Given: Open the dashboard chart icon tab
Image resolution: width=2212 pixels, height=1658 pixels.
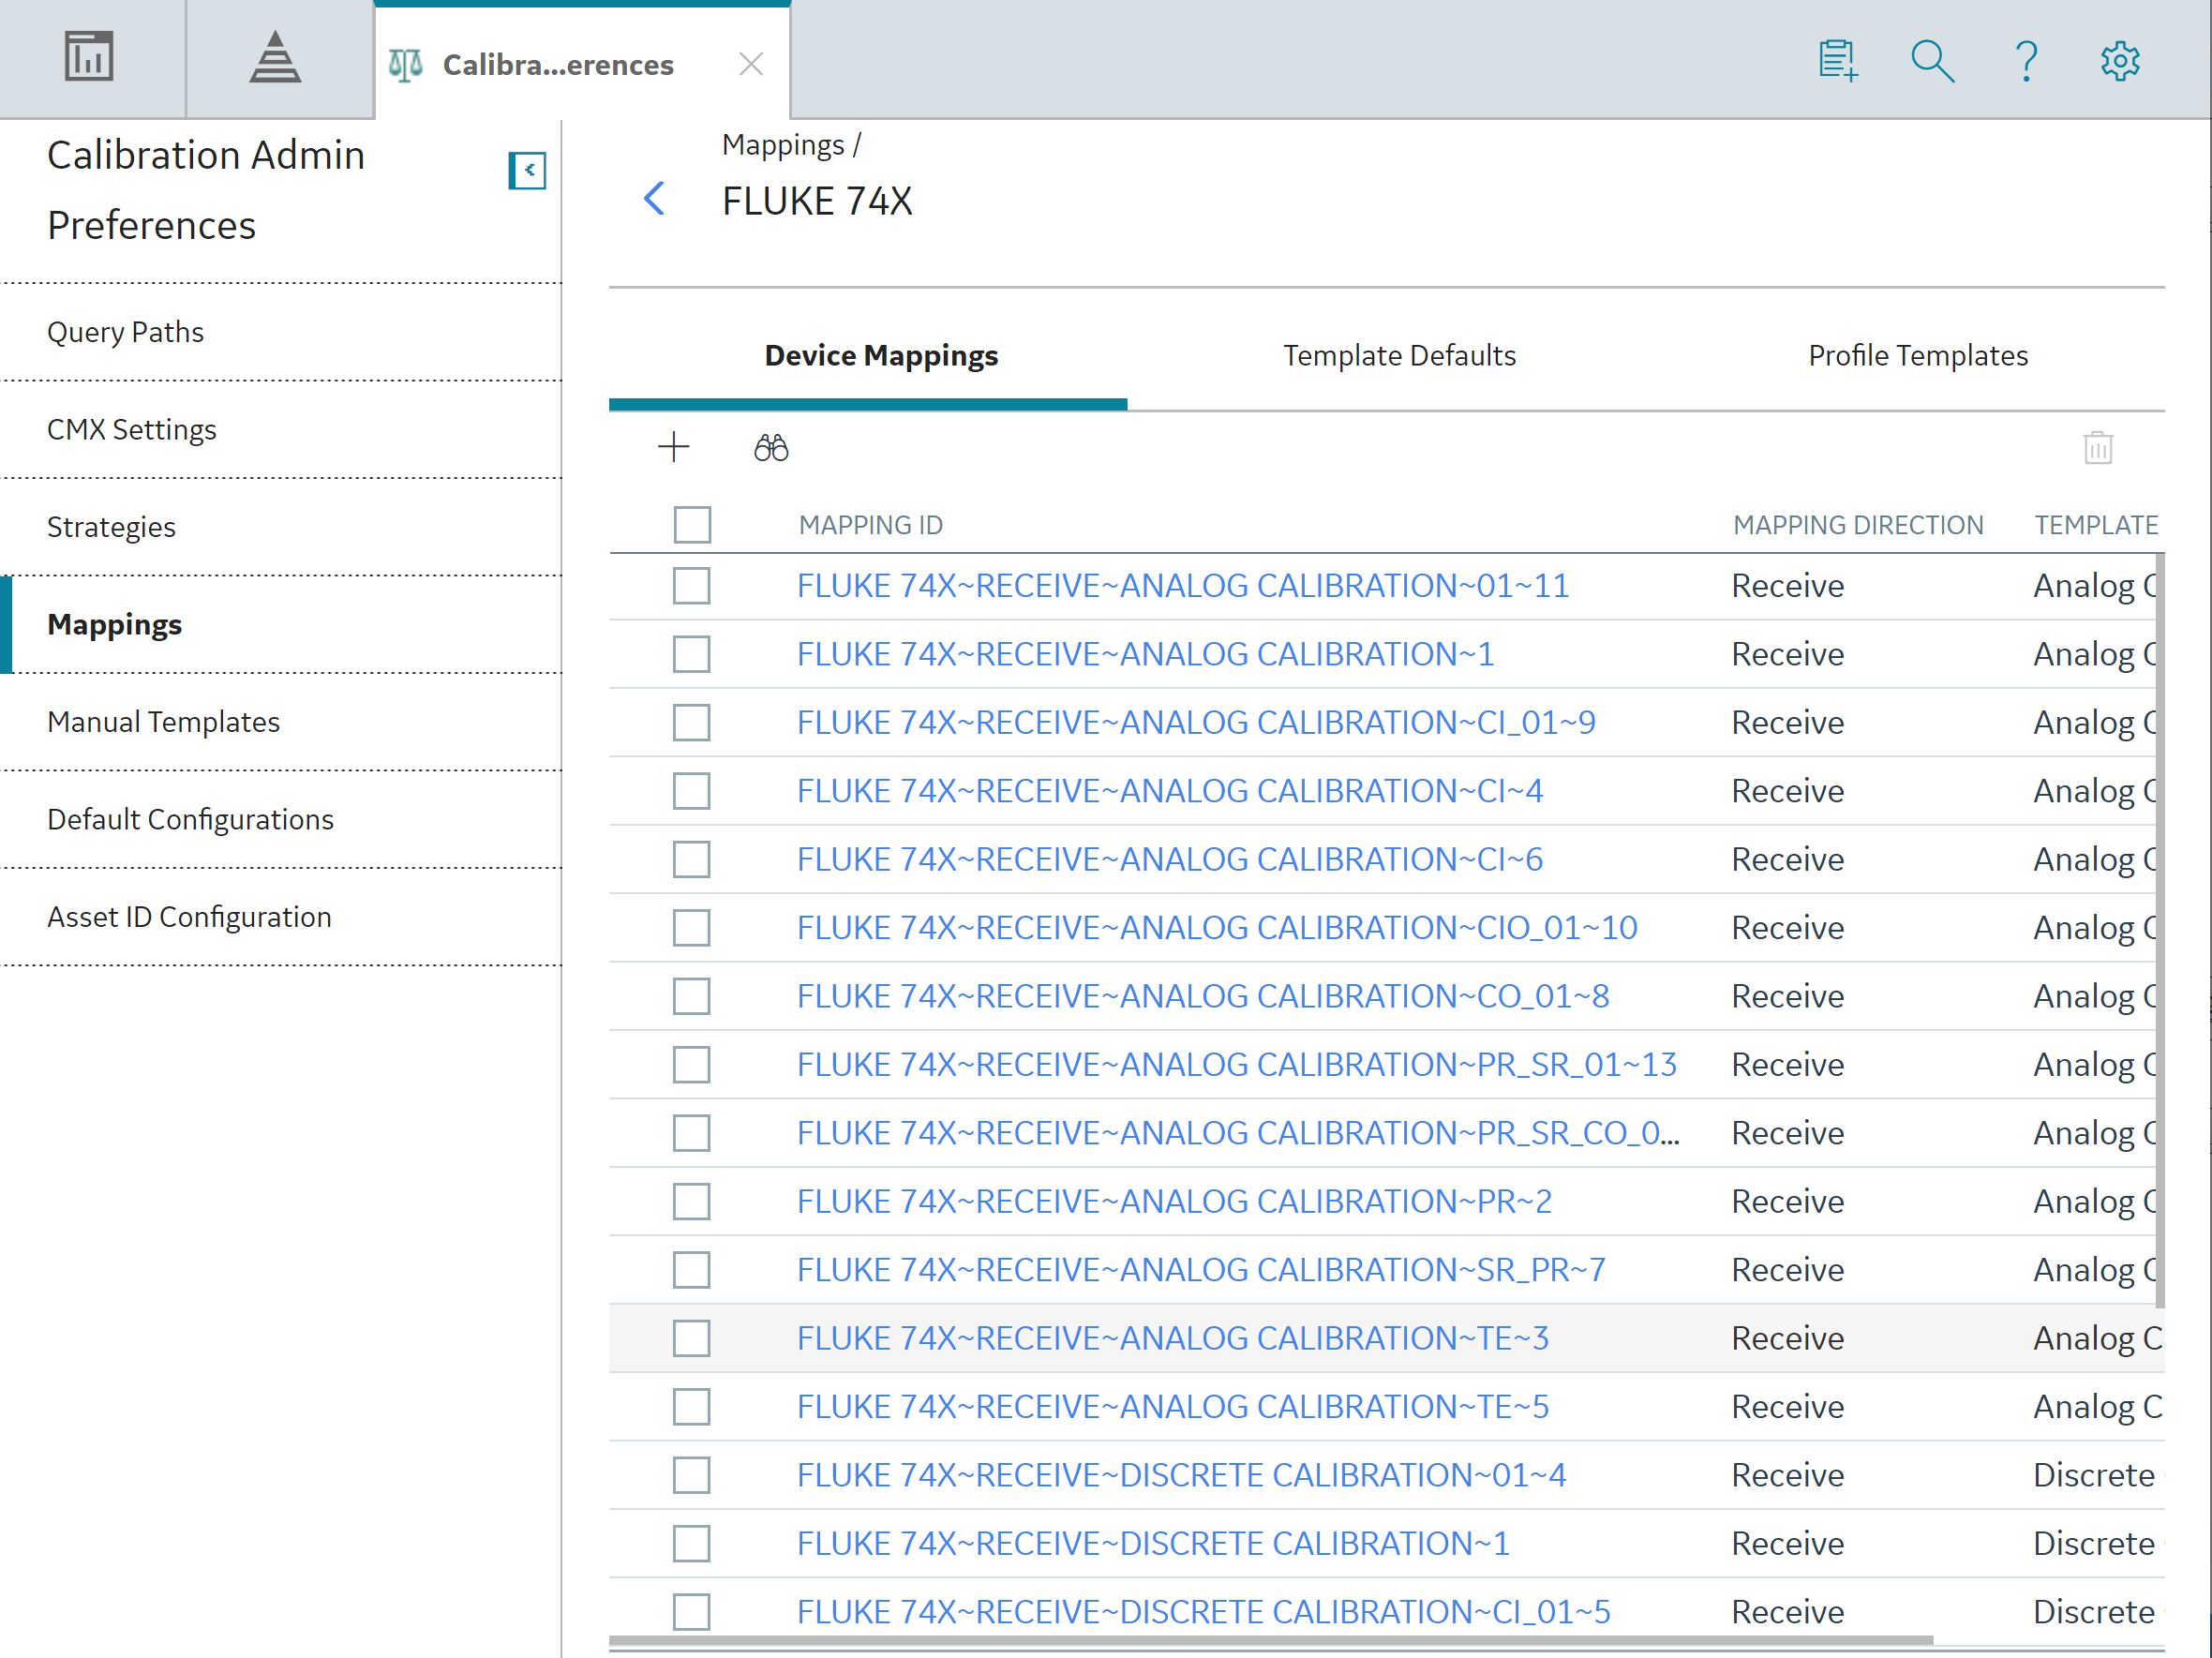Looking at the screenshot, I should (89, 57).
